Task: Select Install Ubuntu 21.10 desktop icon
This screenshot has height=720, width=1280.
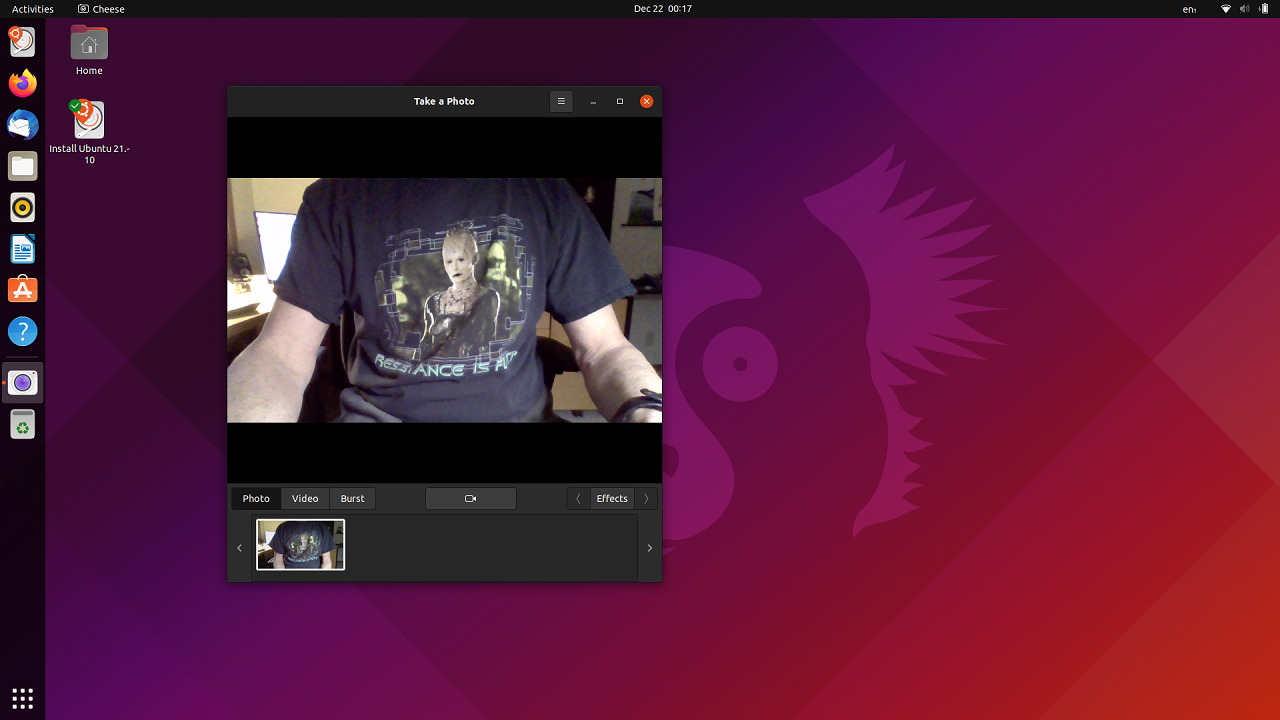Action: coord(89,133)
